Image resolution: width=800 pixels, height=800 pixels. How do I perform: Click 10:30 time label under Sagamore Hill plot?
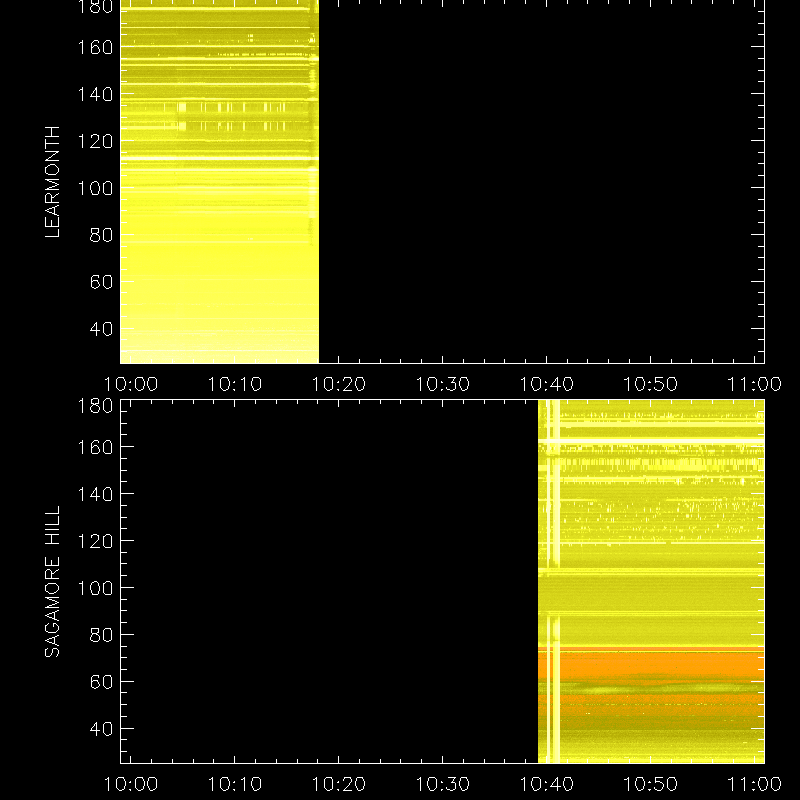tap(442, 784)
